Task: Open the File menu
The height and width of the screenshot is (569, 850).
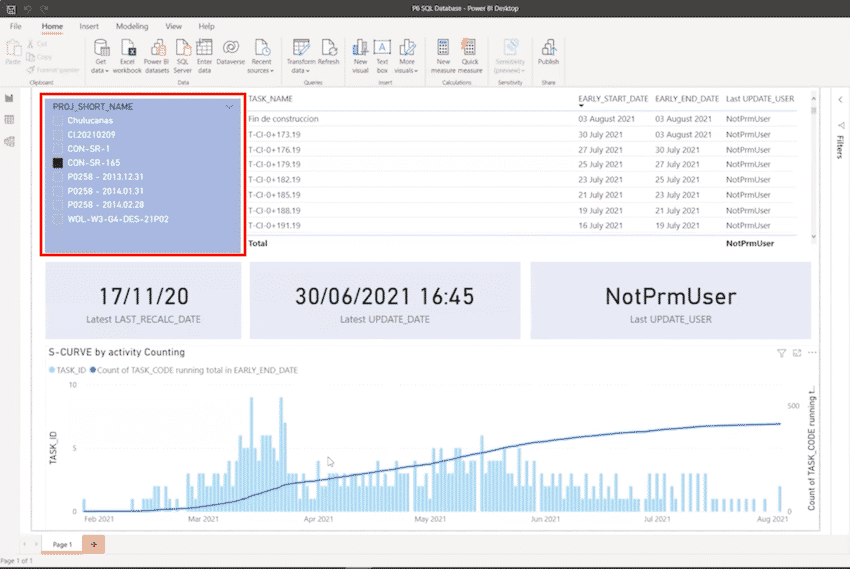Action: click(x=15, y=26)
